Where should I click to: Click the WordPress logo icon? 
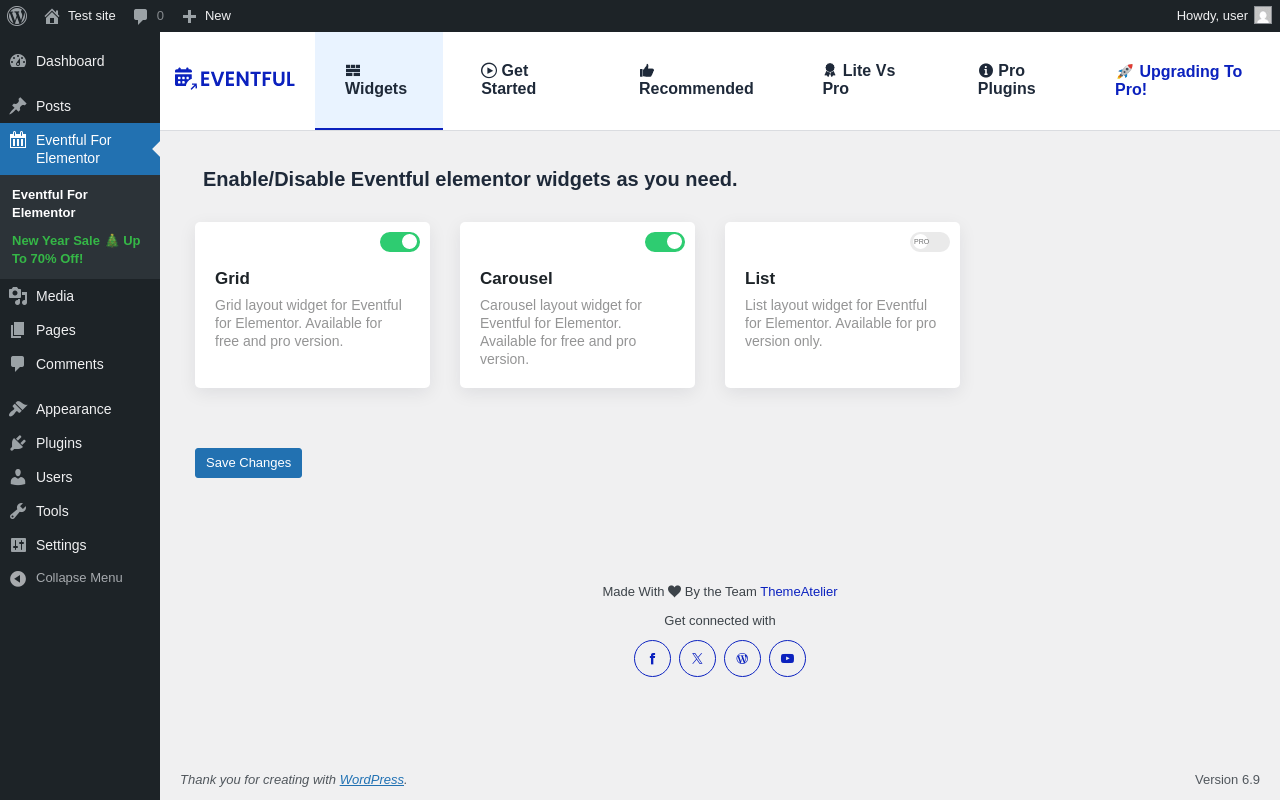pos(17,16)
